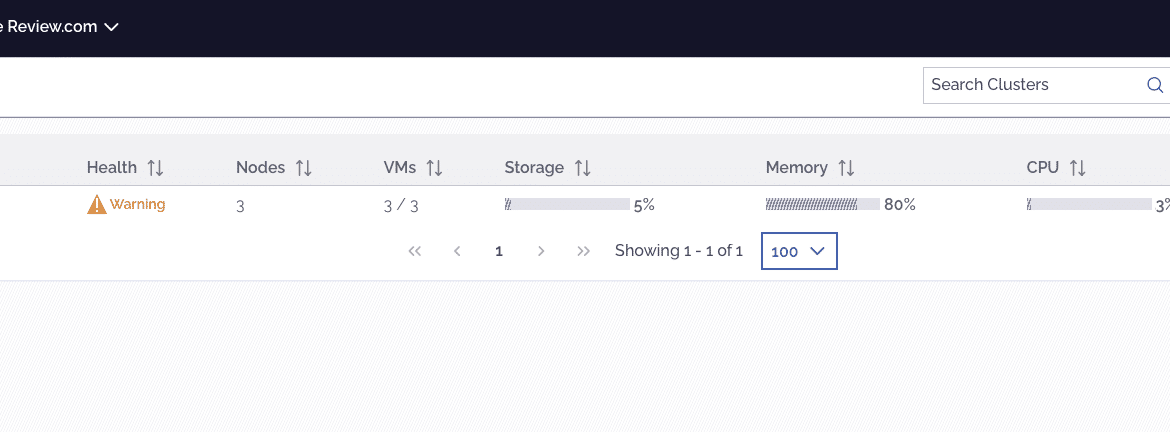Click the Storage 5% usage bar

[567, 204]
